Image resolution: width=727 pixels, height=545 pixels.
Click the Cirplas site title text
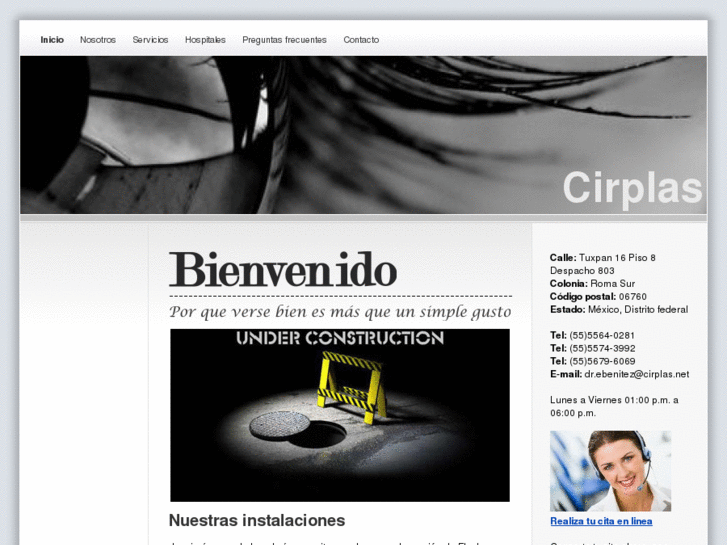coord(632,188)
